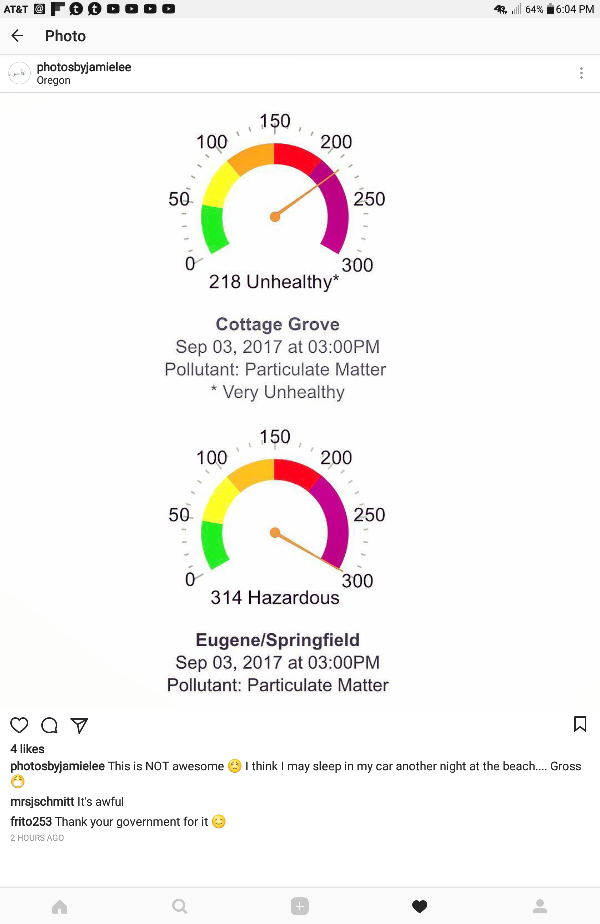
Task: Open the Search tab
Action: click(180, 906)
